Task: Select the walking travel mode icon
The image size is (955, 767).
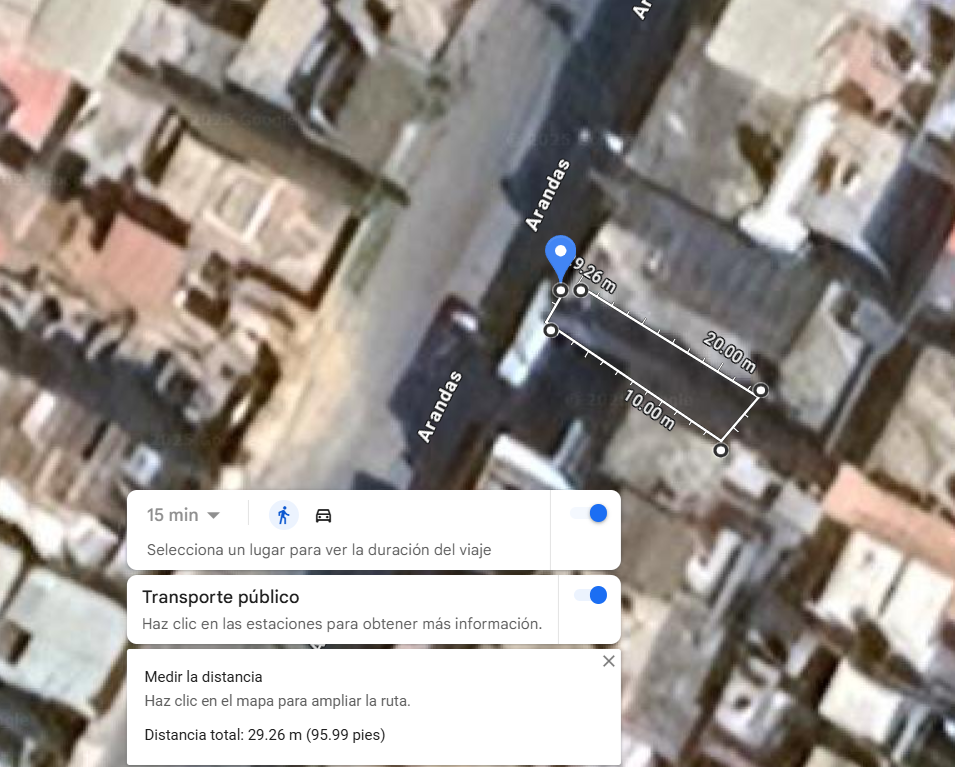Action: coord(283,515)
